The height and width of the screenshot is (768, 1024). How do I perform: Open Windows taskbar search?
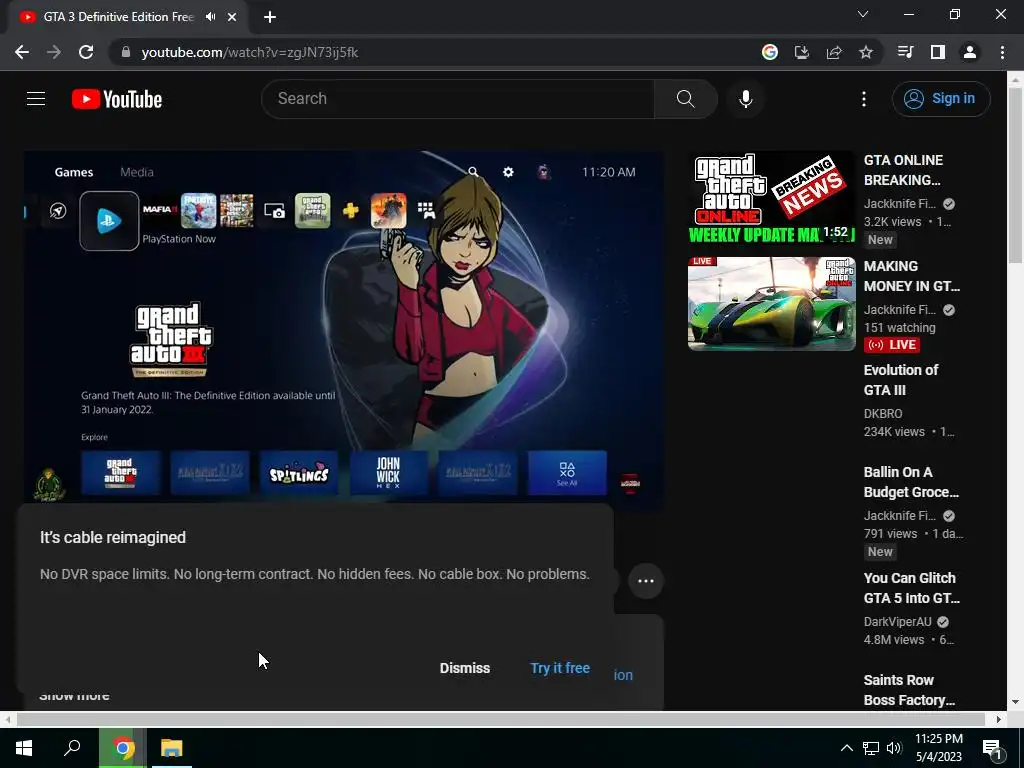[72, 748]
